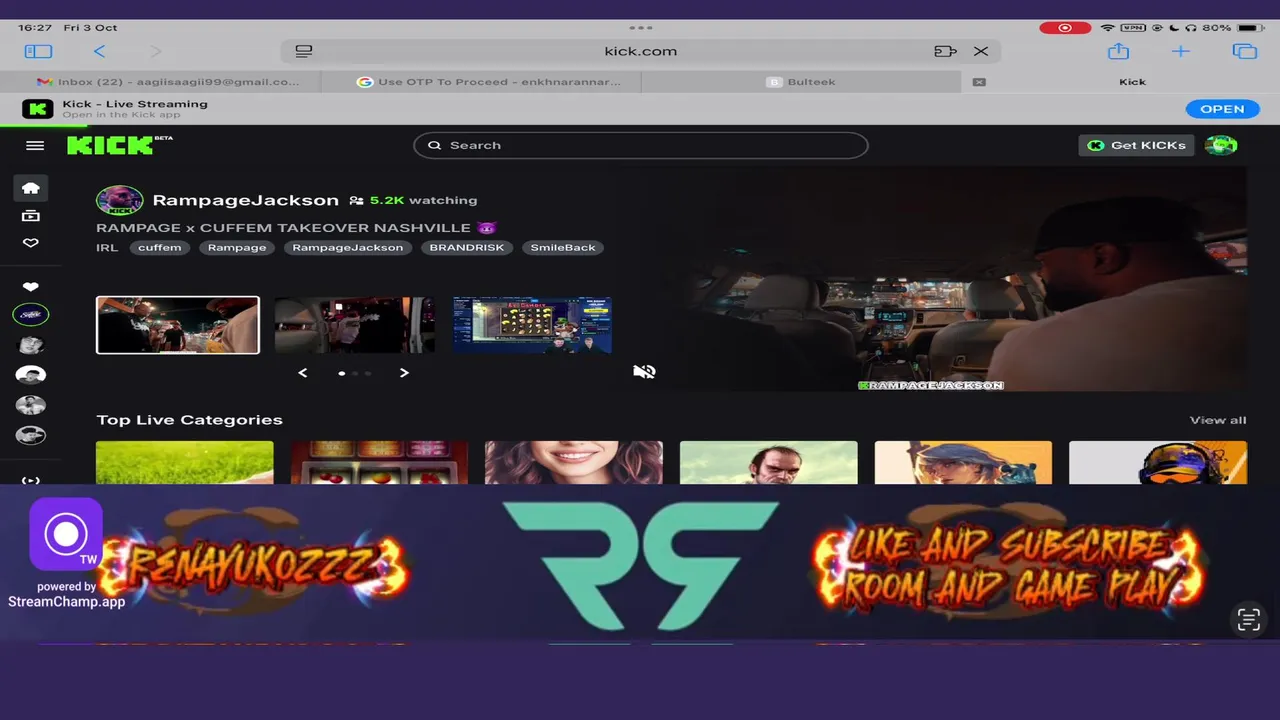Open the slot machine category card
The width and height of the screenshot is (1280, 720).
pos(379,463)
